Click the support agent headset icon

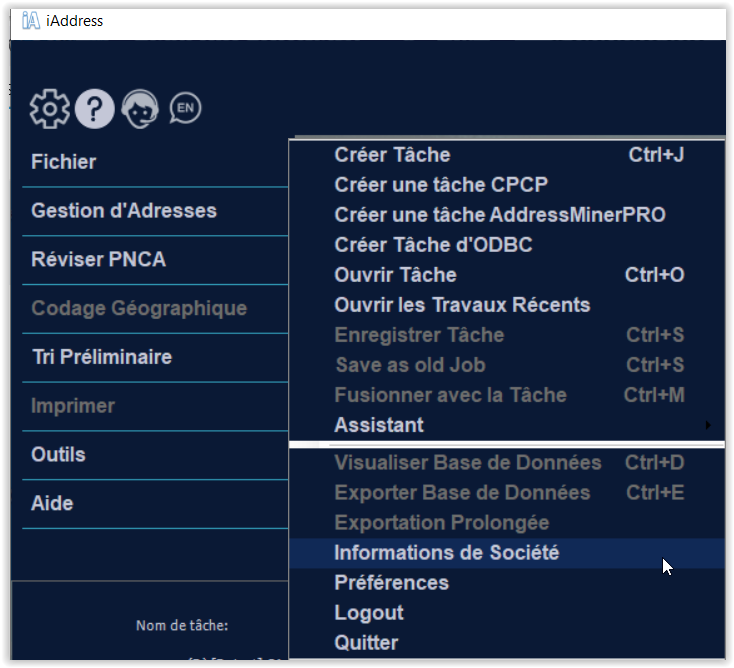click(140, 108)
